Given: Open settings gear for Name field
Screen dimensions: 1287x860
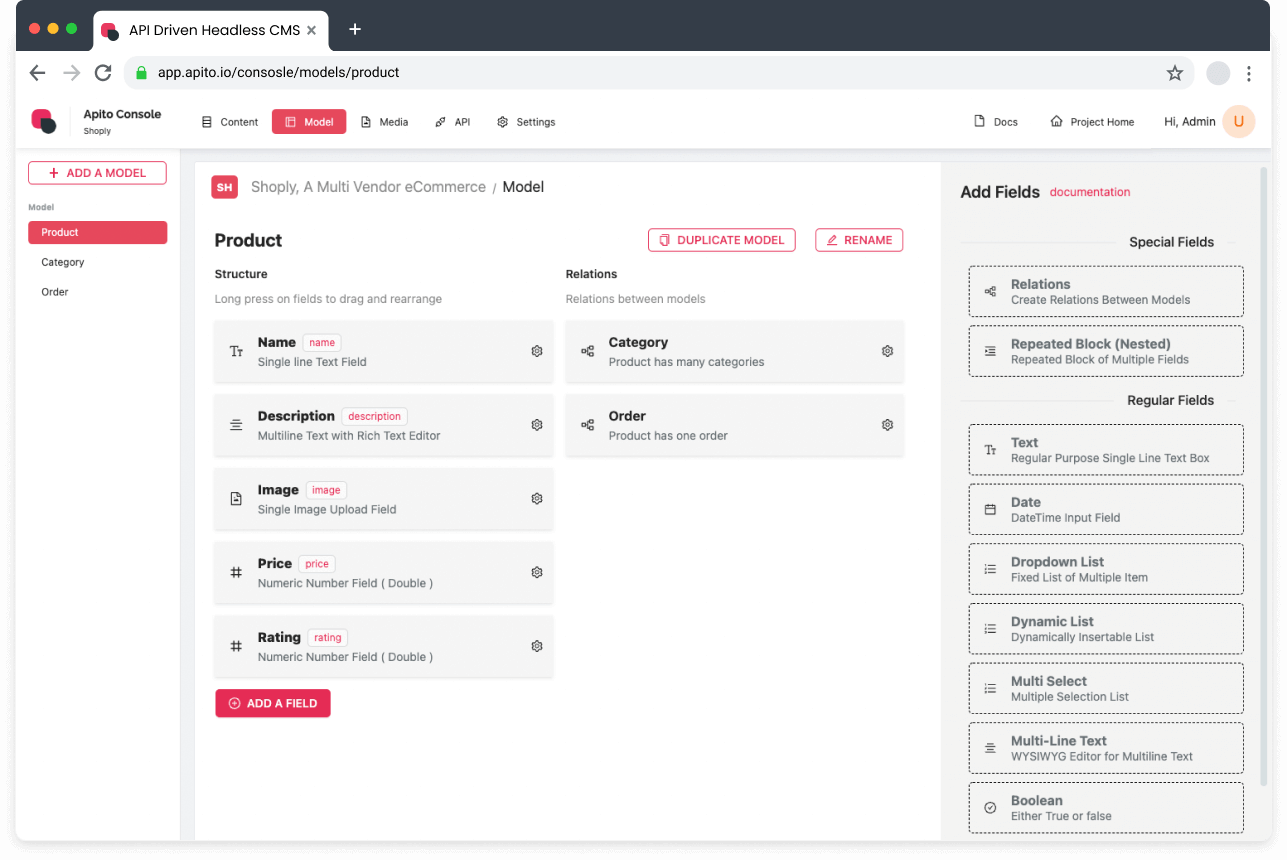Looking at the screenshot, I should pyautogui.click(x=537, y=351).
